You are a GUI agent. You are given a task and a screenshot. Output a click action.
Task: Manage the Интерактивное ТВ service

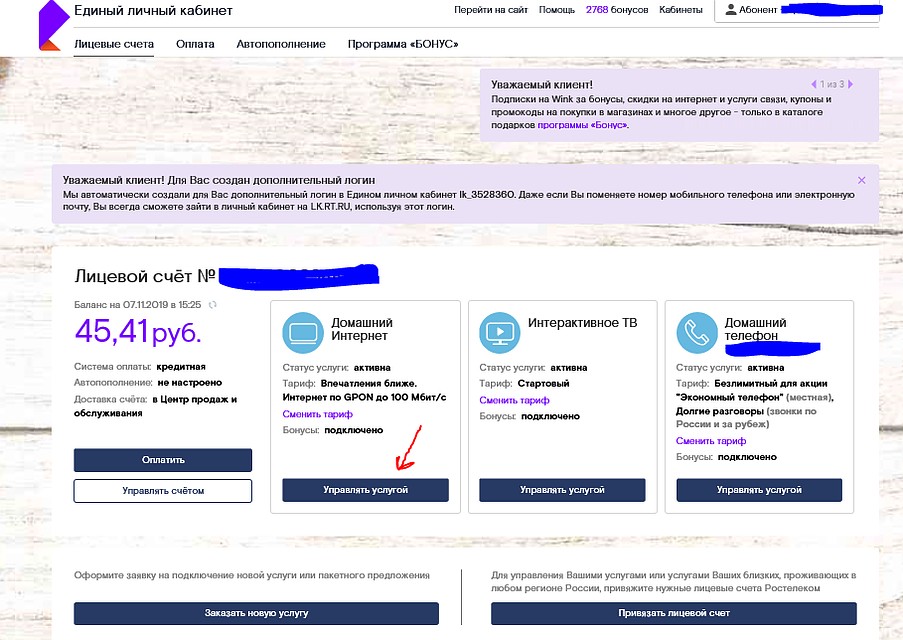coord(562,490)
